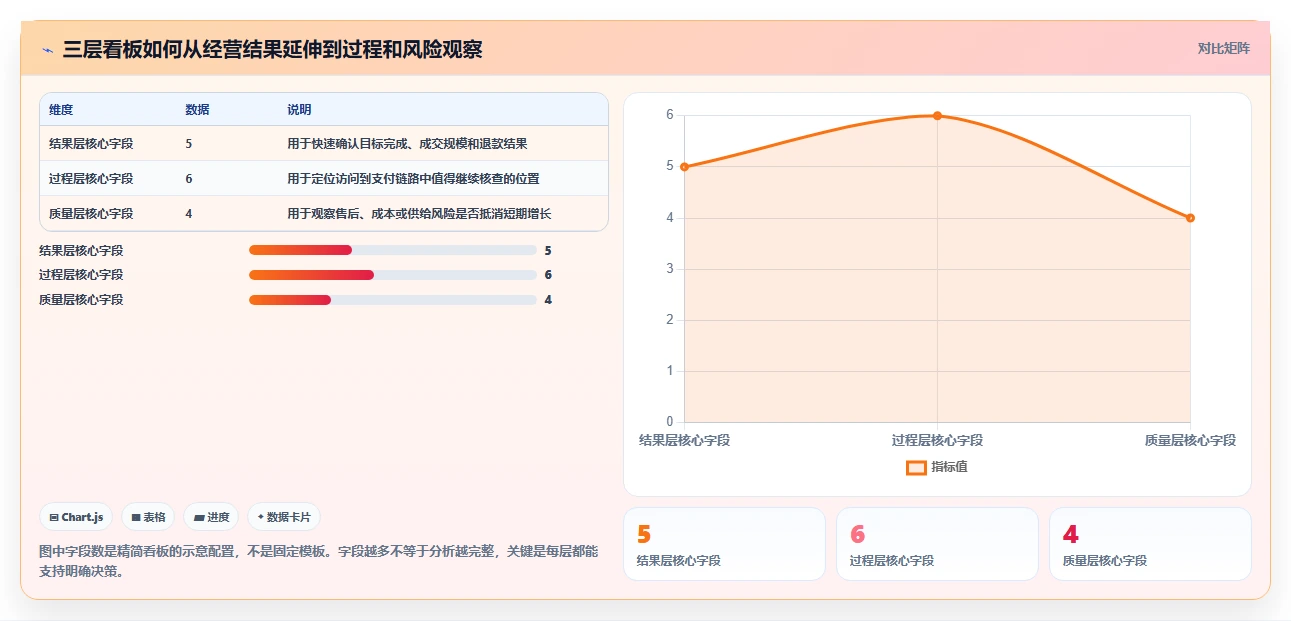This screenshot has width=1291, height=621.
Task: Click the footnote paragraph starting 图中字段数是精简看板
Action: click(x=319, y=562)
